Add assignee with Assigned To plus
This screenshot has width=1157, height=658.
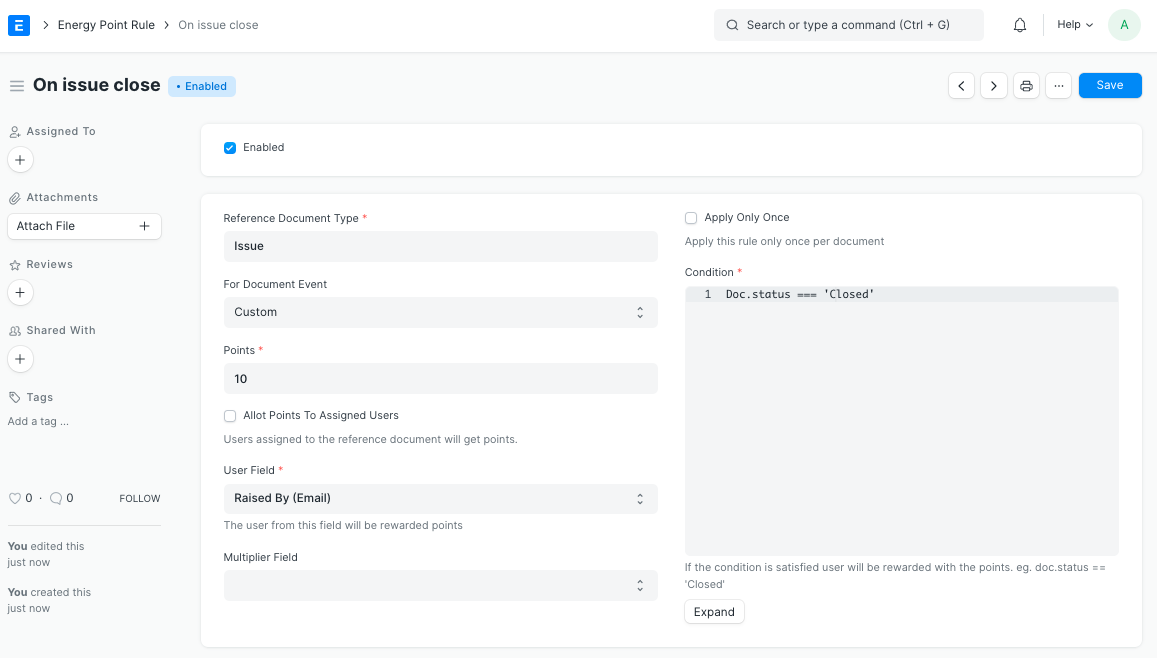click(20, 159)
